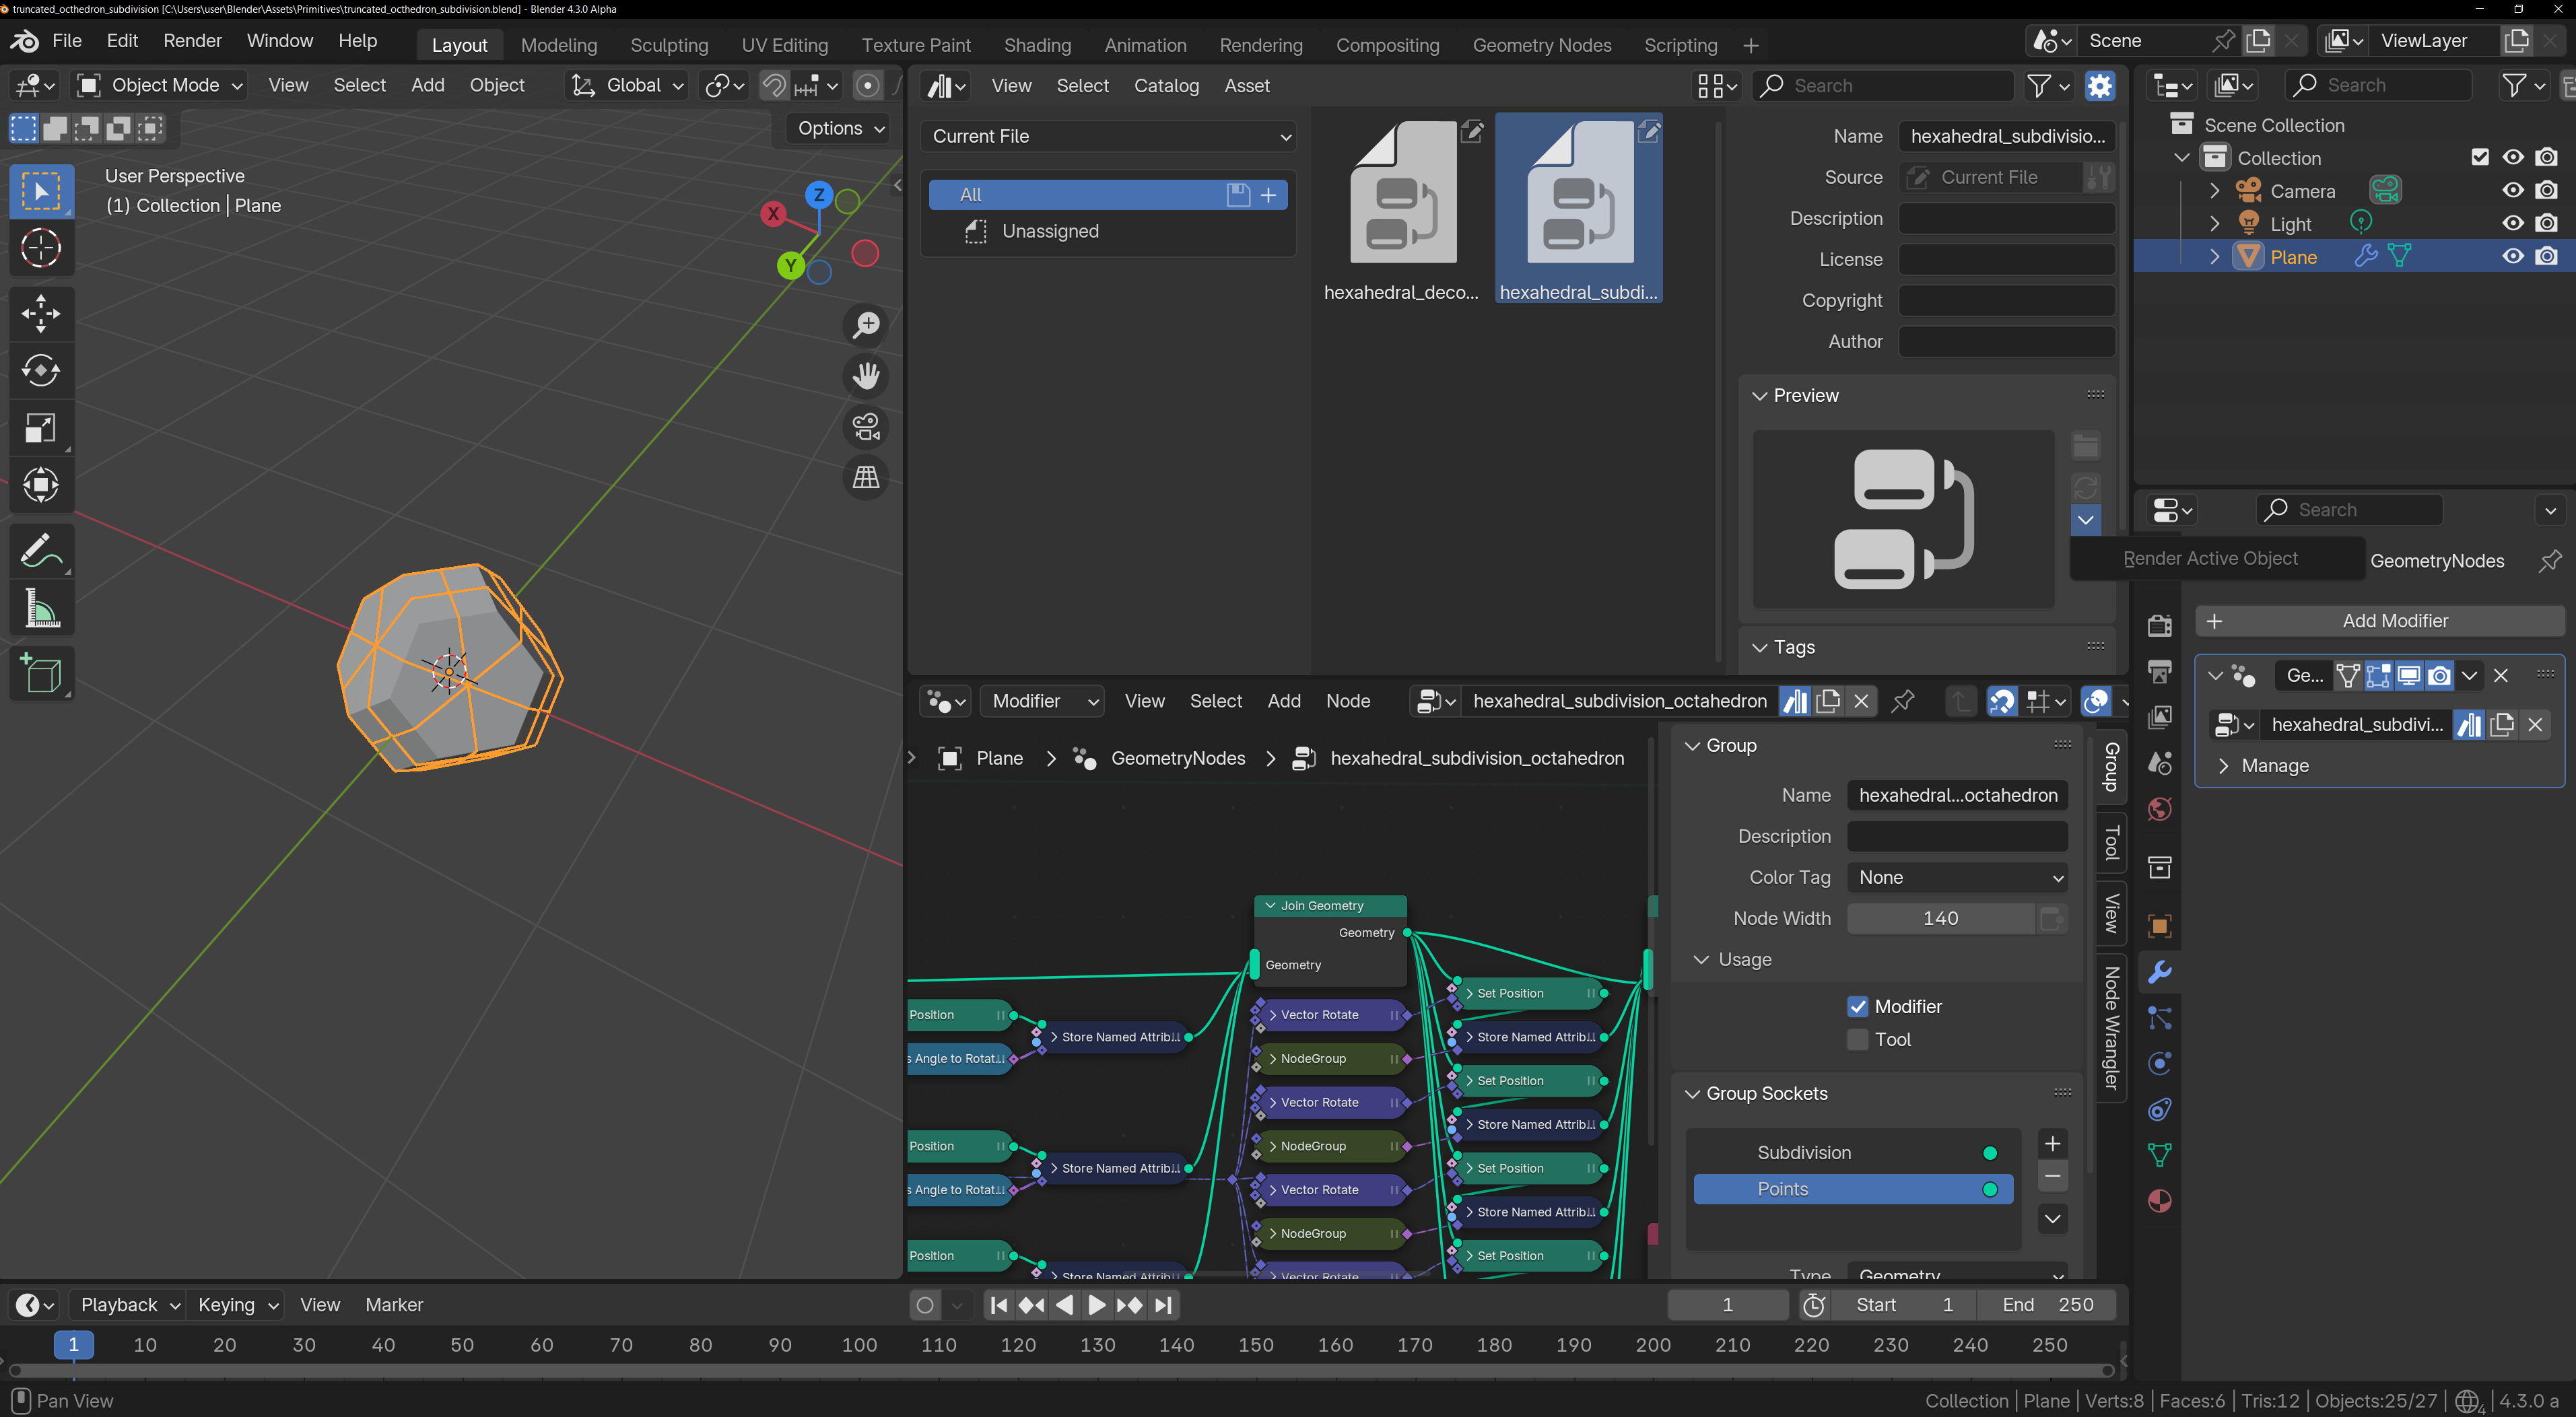Viewport: 2576px width, 1417px height.
Task: Adjust the Node Width value field
Action: click(x=1940, y=919)
